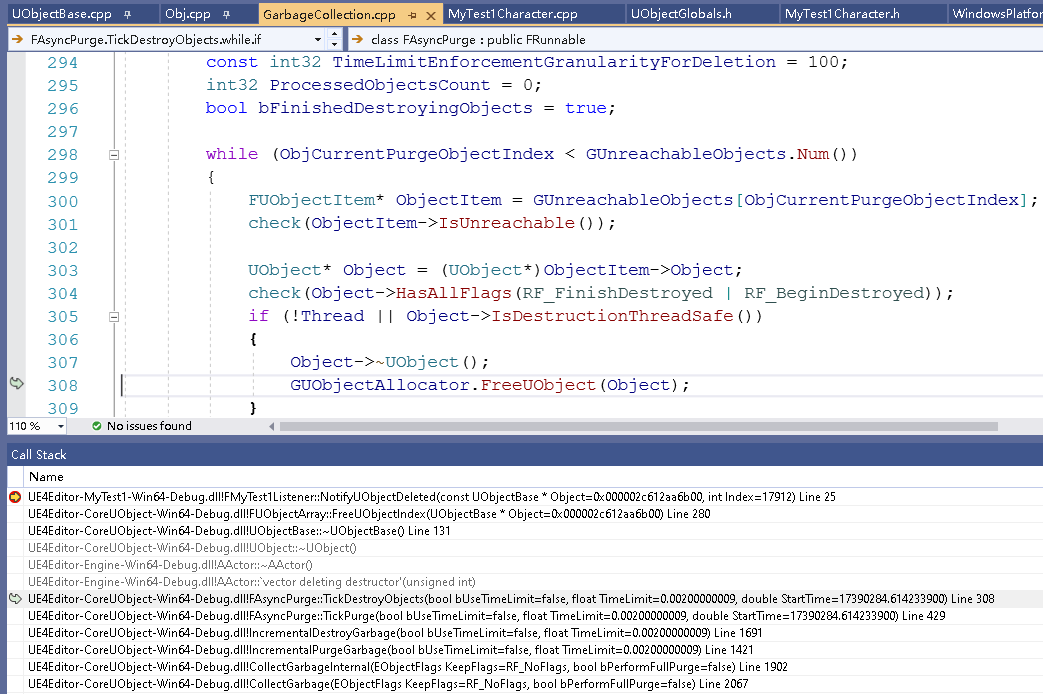
Task: Click the ProcessedObjectsCount variable
Action: (x=380, y=85)
